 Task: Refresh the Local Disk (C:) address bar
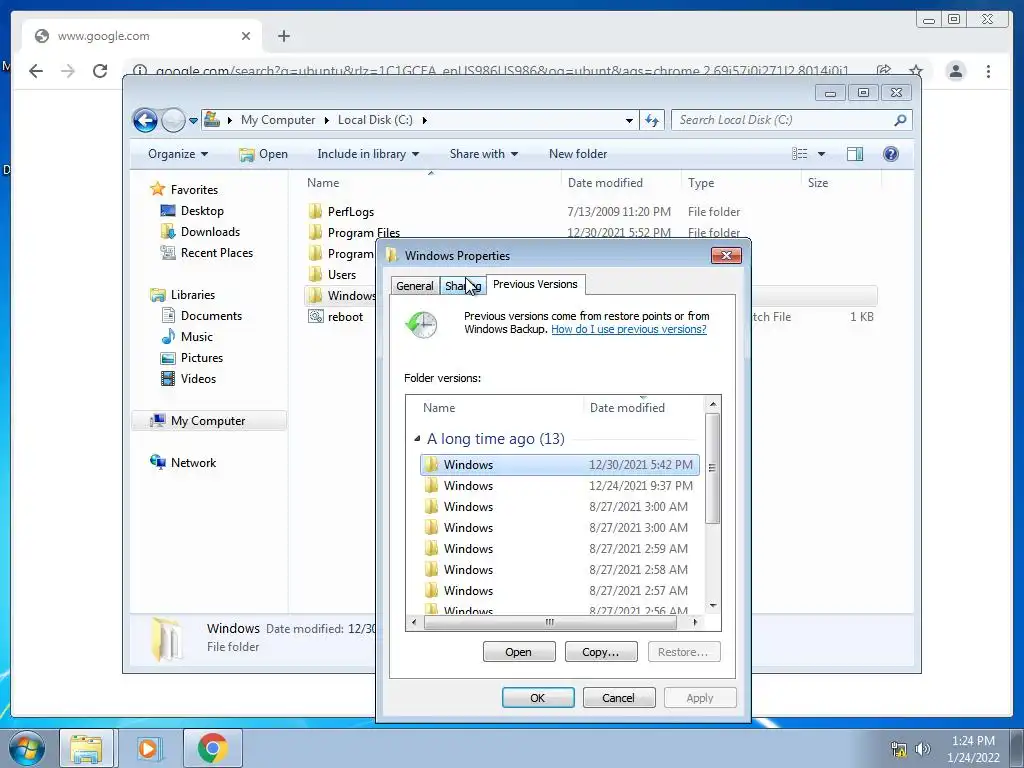click(652, 120)
